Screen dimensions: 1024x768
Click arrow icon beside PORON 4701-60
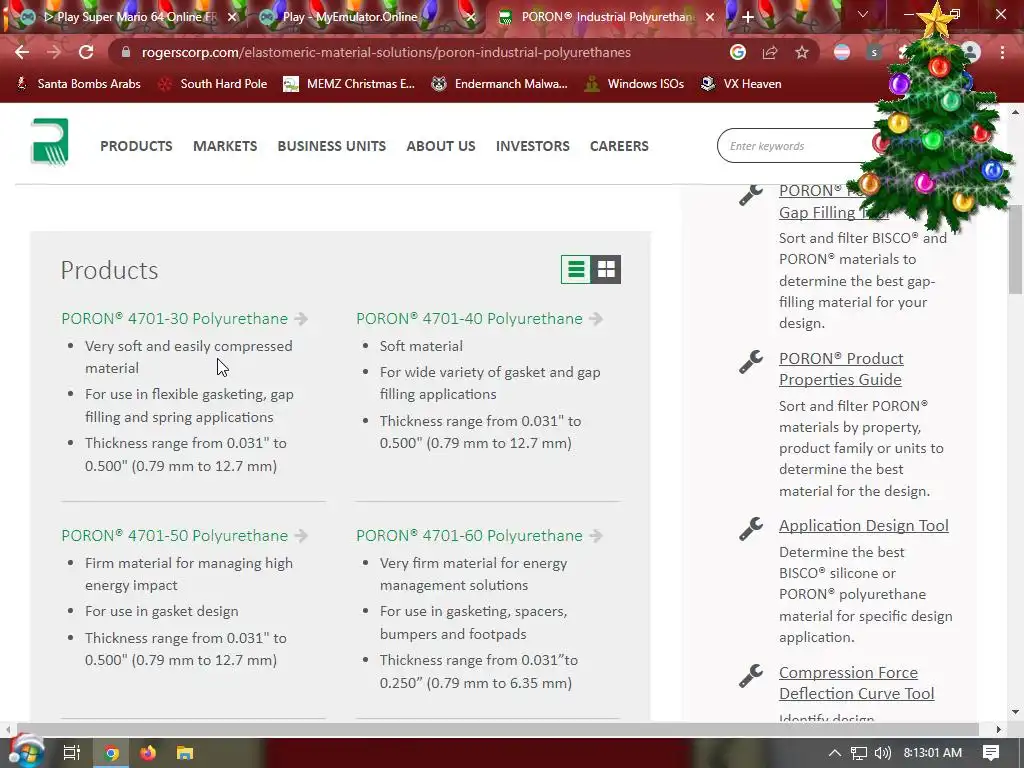596,536
